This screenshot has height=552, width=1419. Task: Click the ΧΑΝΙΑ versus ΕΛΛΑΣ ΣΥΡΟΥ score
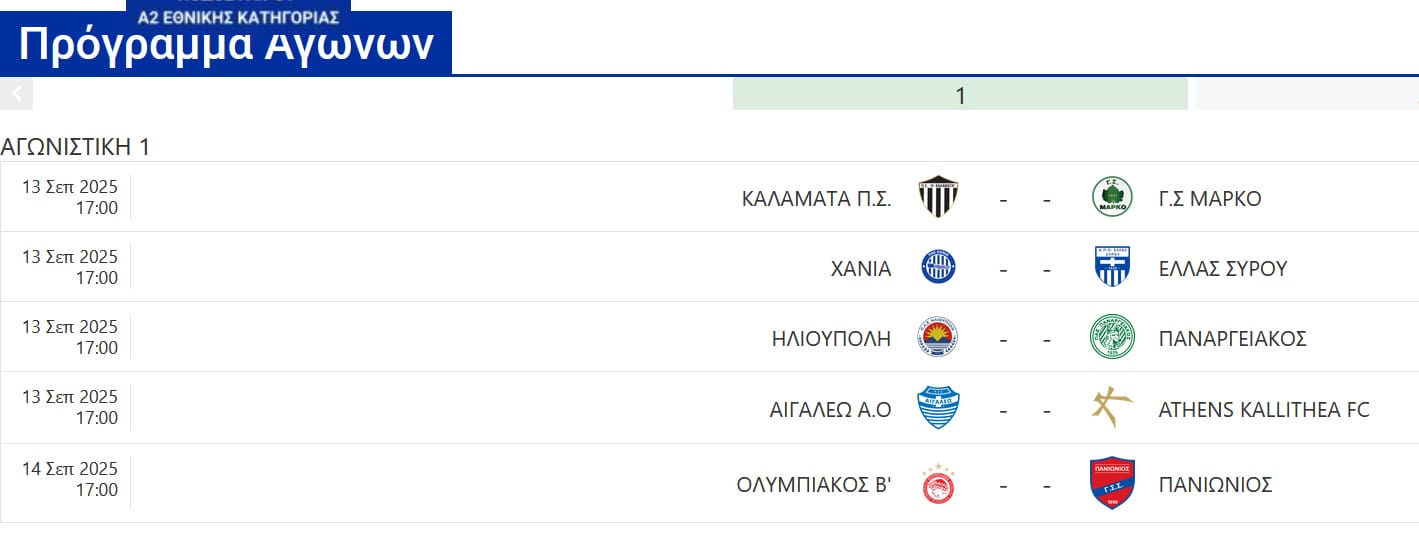[1025, 269]
